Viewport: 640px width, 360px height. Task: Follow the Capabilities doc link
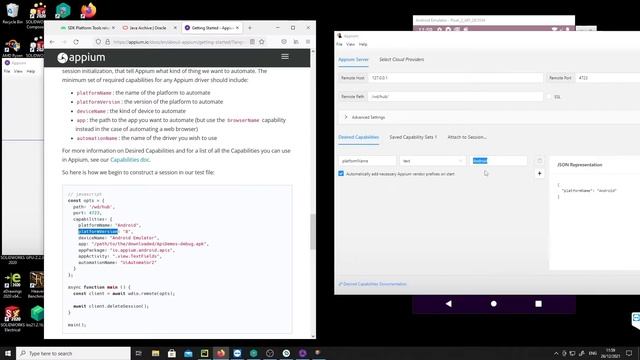pyautogui.click(x=130, y=160)
